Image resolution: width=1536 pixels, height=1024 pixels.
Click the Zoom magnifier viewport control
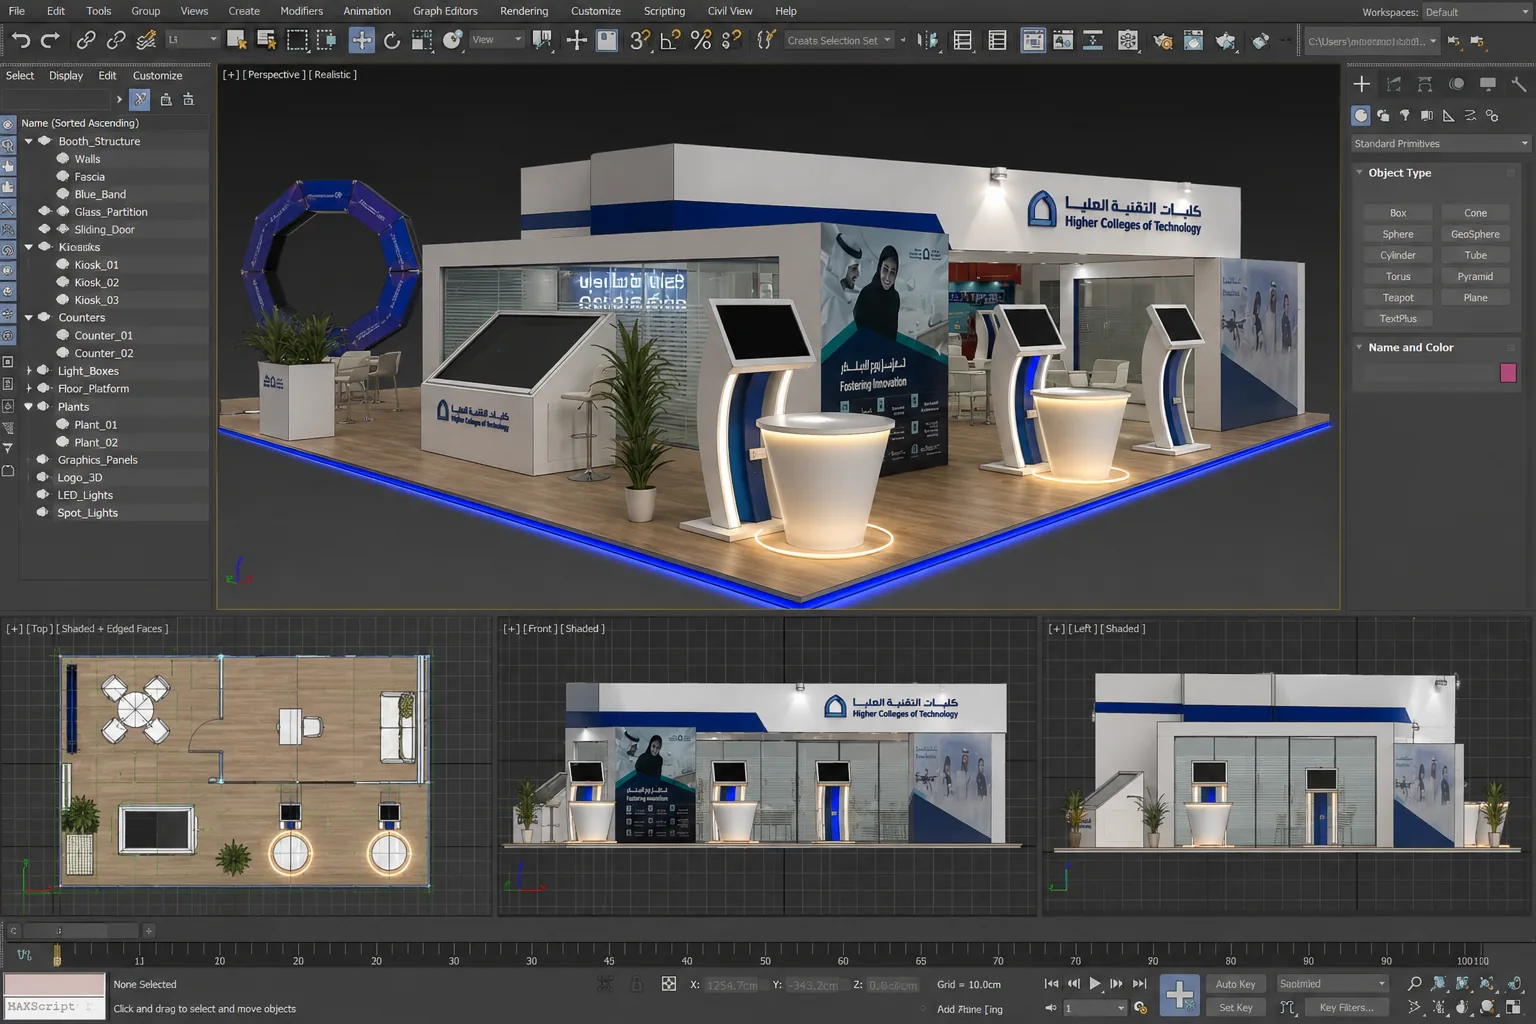1414,984
